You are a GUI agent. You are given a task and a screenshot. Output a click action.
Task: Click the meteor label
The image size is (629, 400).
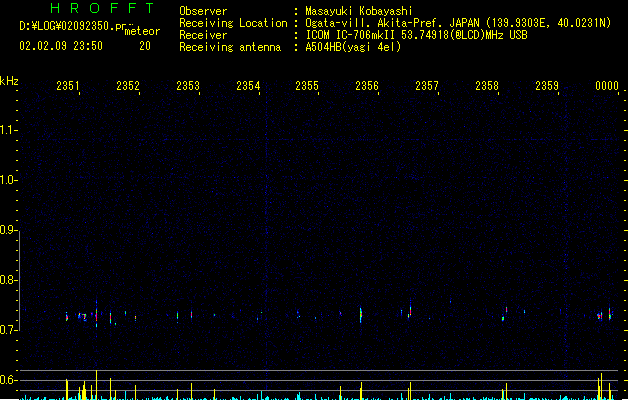tap(142, 31)
